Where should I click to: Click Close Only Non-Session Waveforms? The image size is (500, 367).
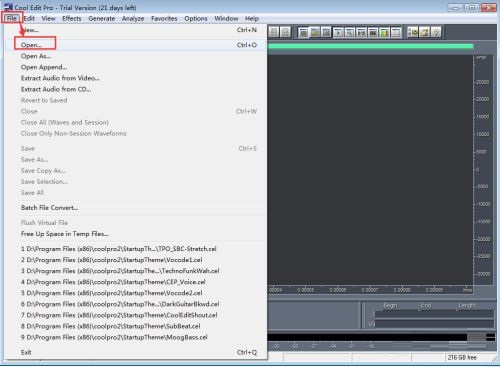pos(136,133)
